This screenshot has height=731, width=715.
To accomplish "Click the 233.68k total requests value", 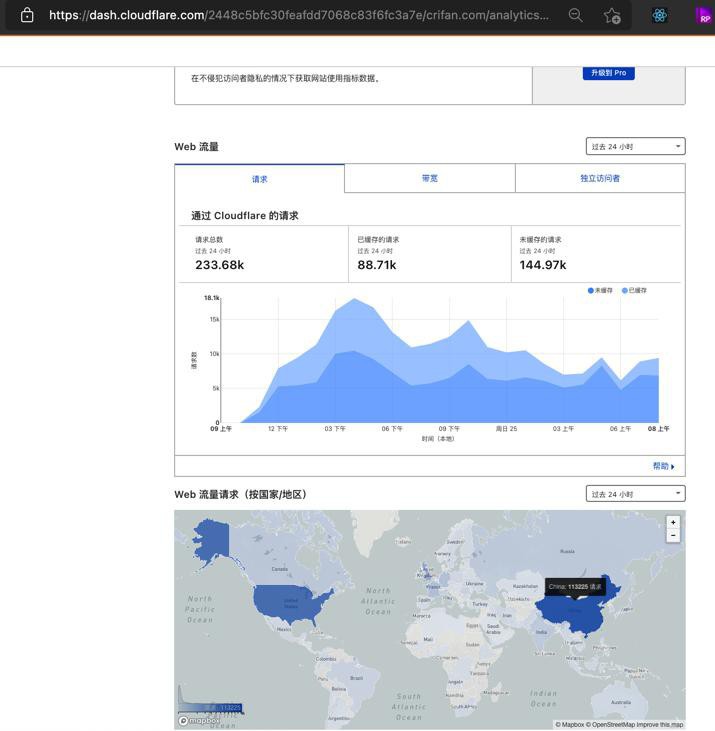I will coord(220,265).
